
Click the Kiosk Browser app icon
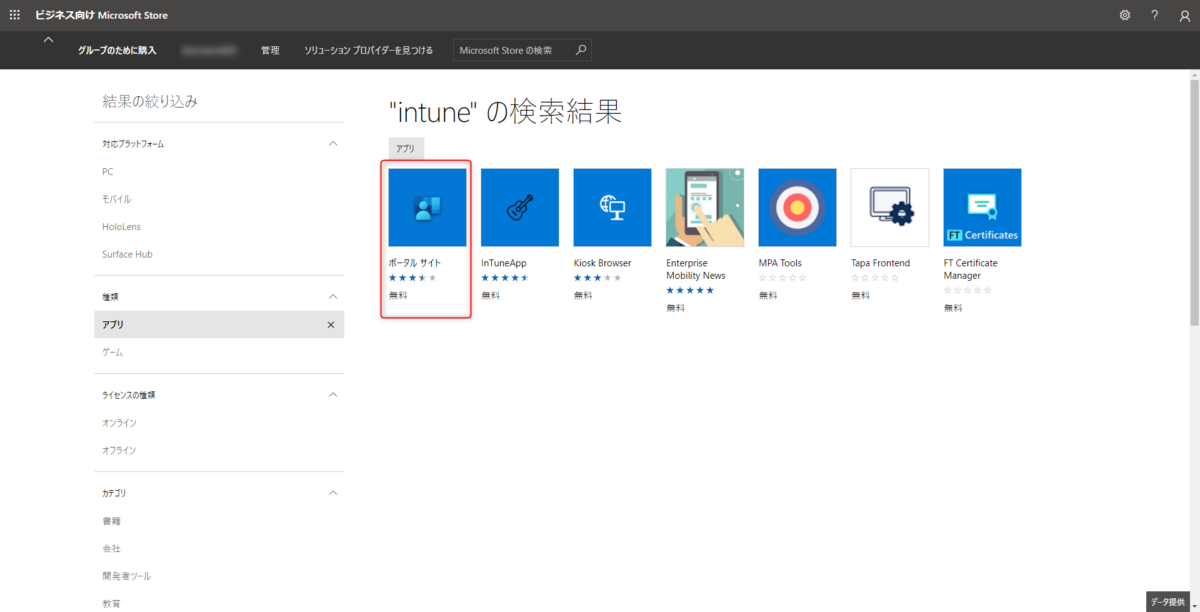[612, 207]
